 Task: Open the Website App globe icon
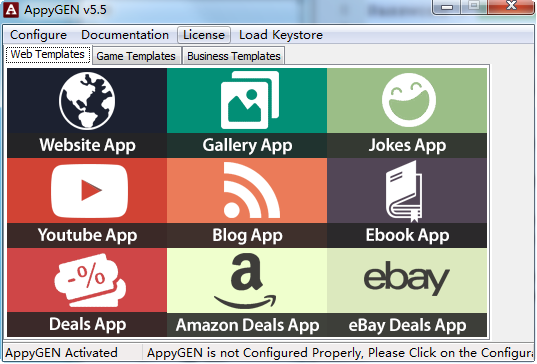tap(87, 101)
